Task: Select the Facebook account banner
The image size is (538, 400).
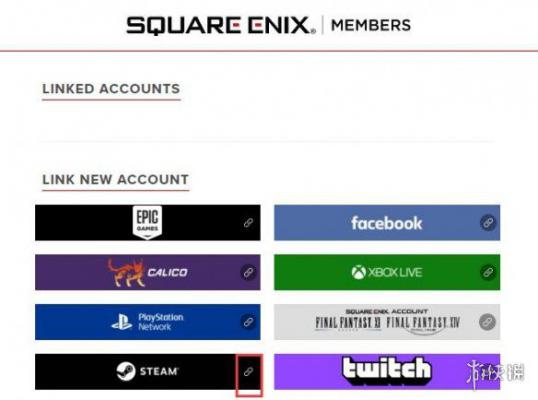Action: 387,223
